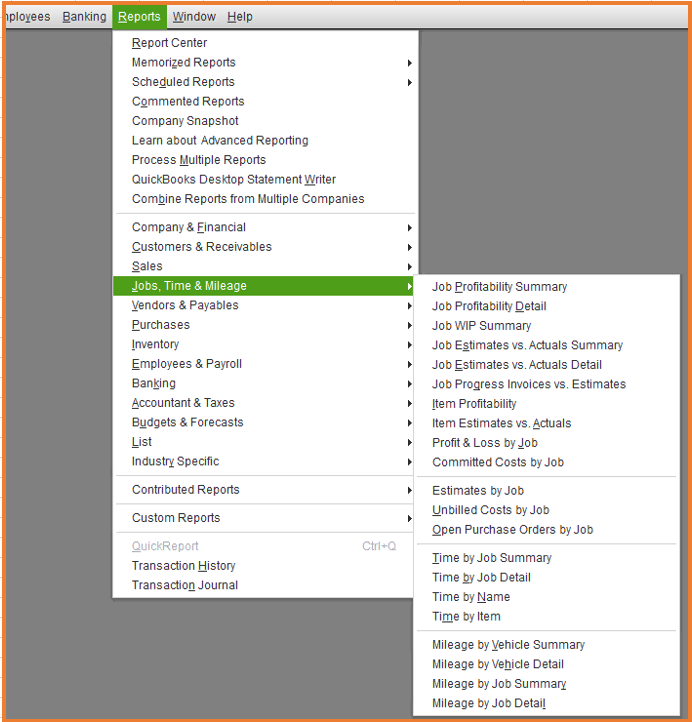
Task: Open Item Estimates vs. Actuals report
Action: point(547,423)
